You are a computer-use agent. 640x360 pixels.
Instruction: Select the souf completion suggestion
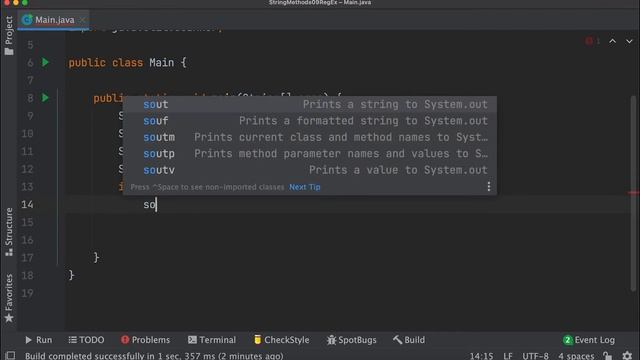tap(310, 121)
